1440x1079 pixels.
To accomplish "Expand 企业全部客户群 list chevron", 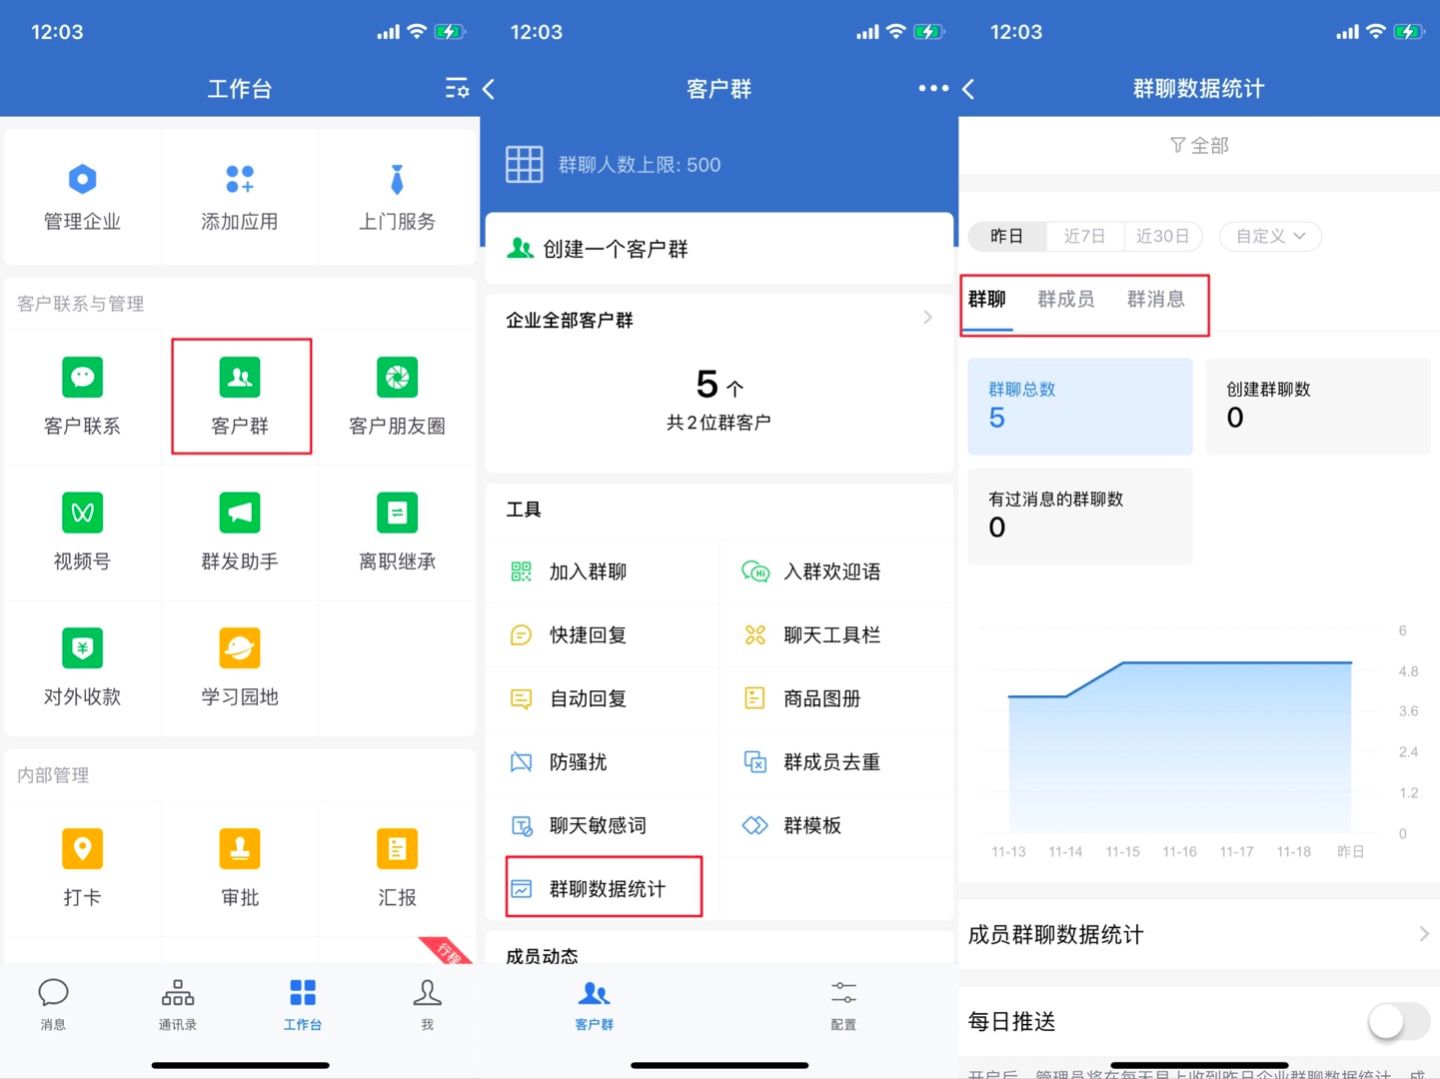I will coord(927,318).
